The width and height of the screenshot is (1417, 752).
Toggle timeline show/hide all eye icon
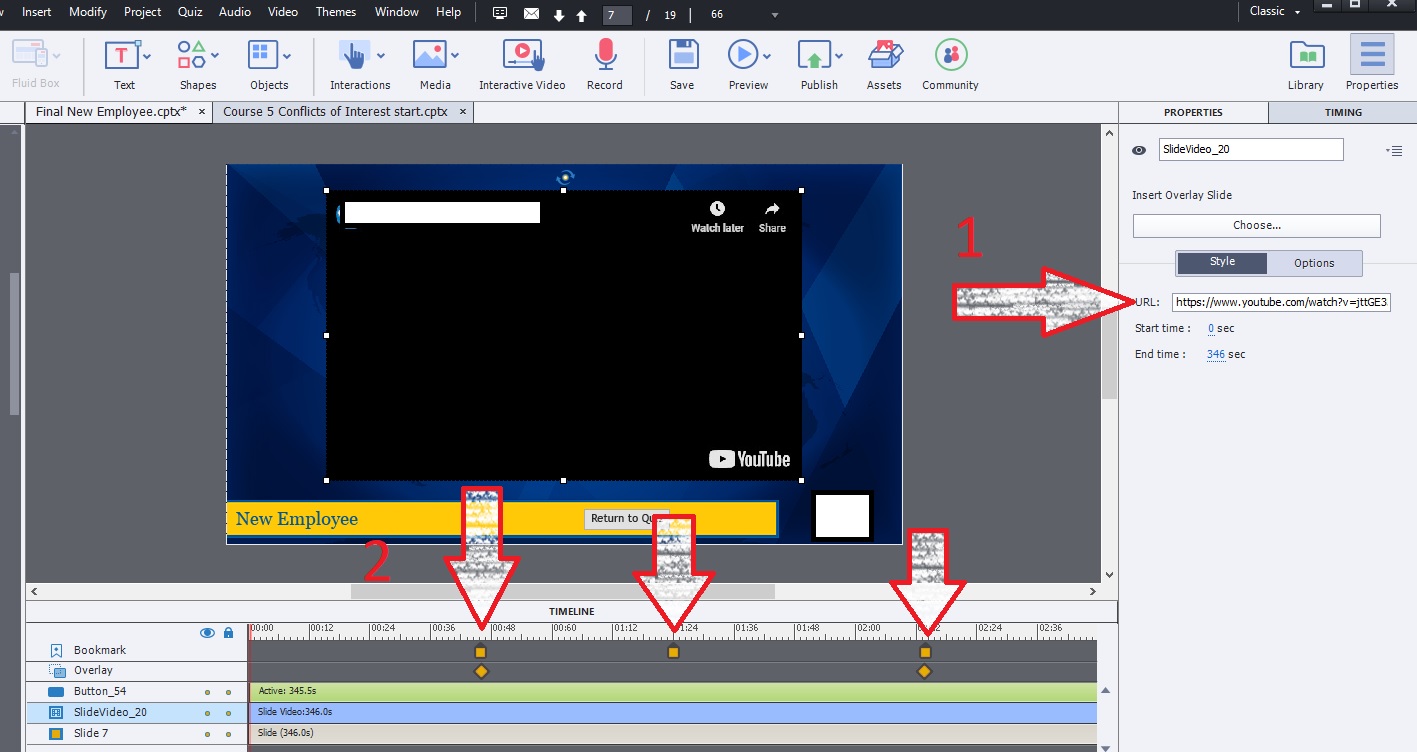[x=207, y=633]
